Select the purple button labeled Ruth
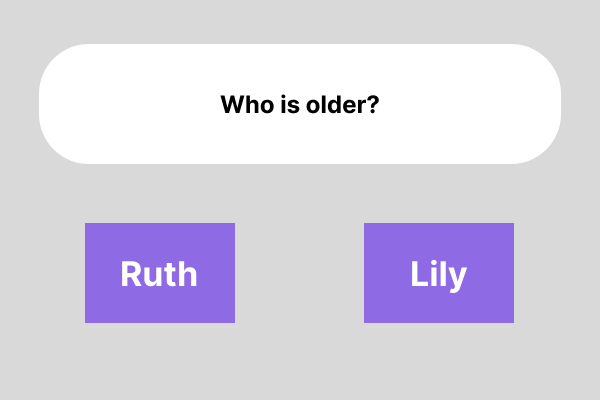The width and height of the screenshot is (600, 400). click(160, 273)
